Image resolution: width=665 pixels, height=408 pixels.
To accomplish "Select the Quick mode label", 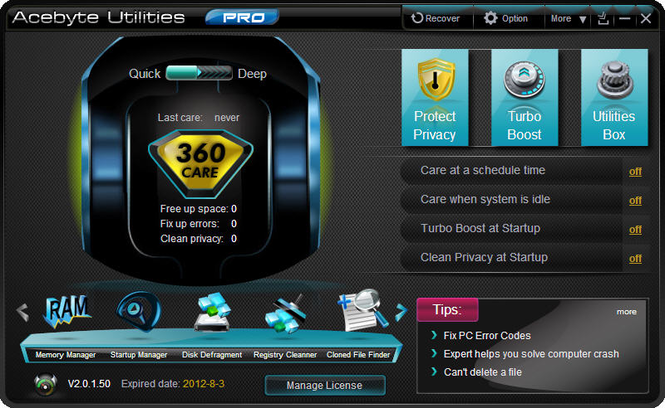I will [x=145, y=73].
